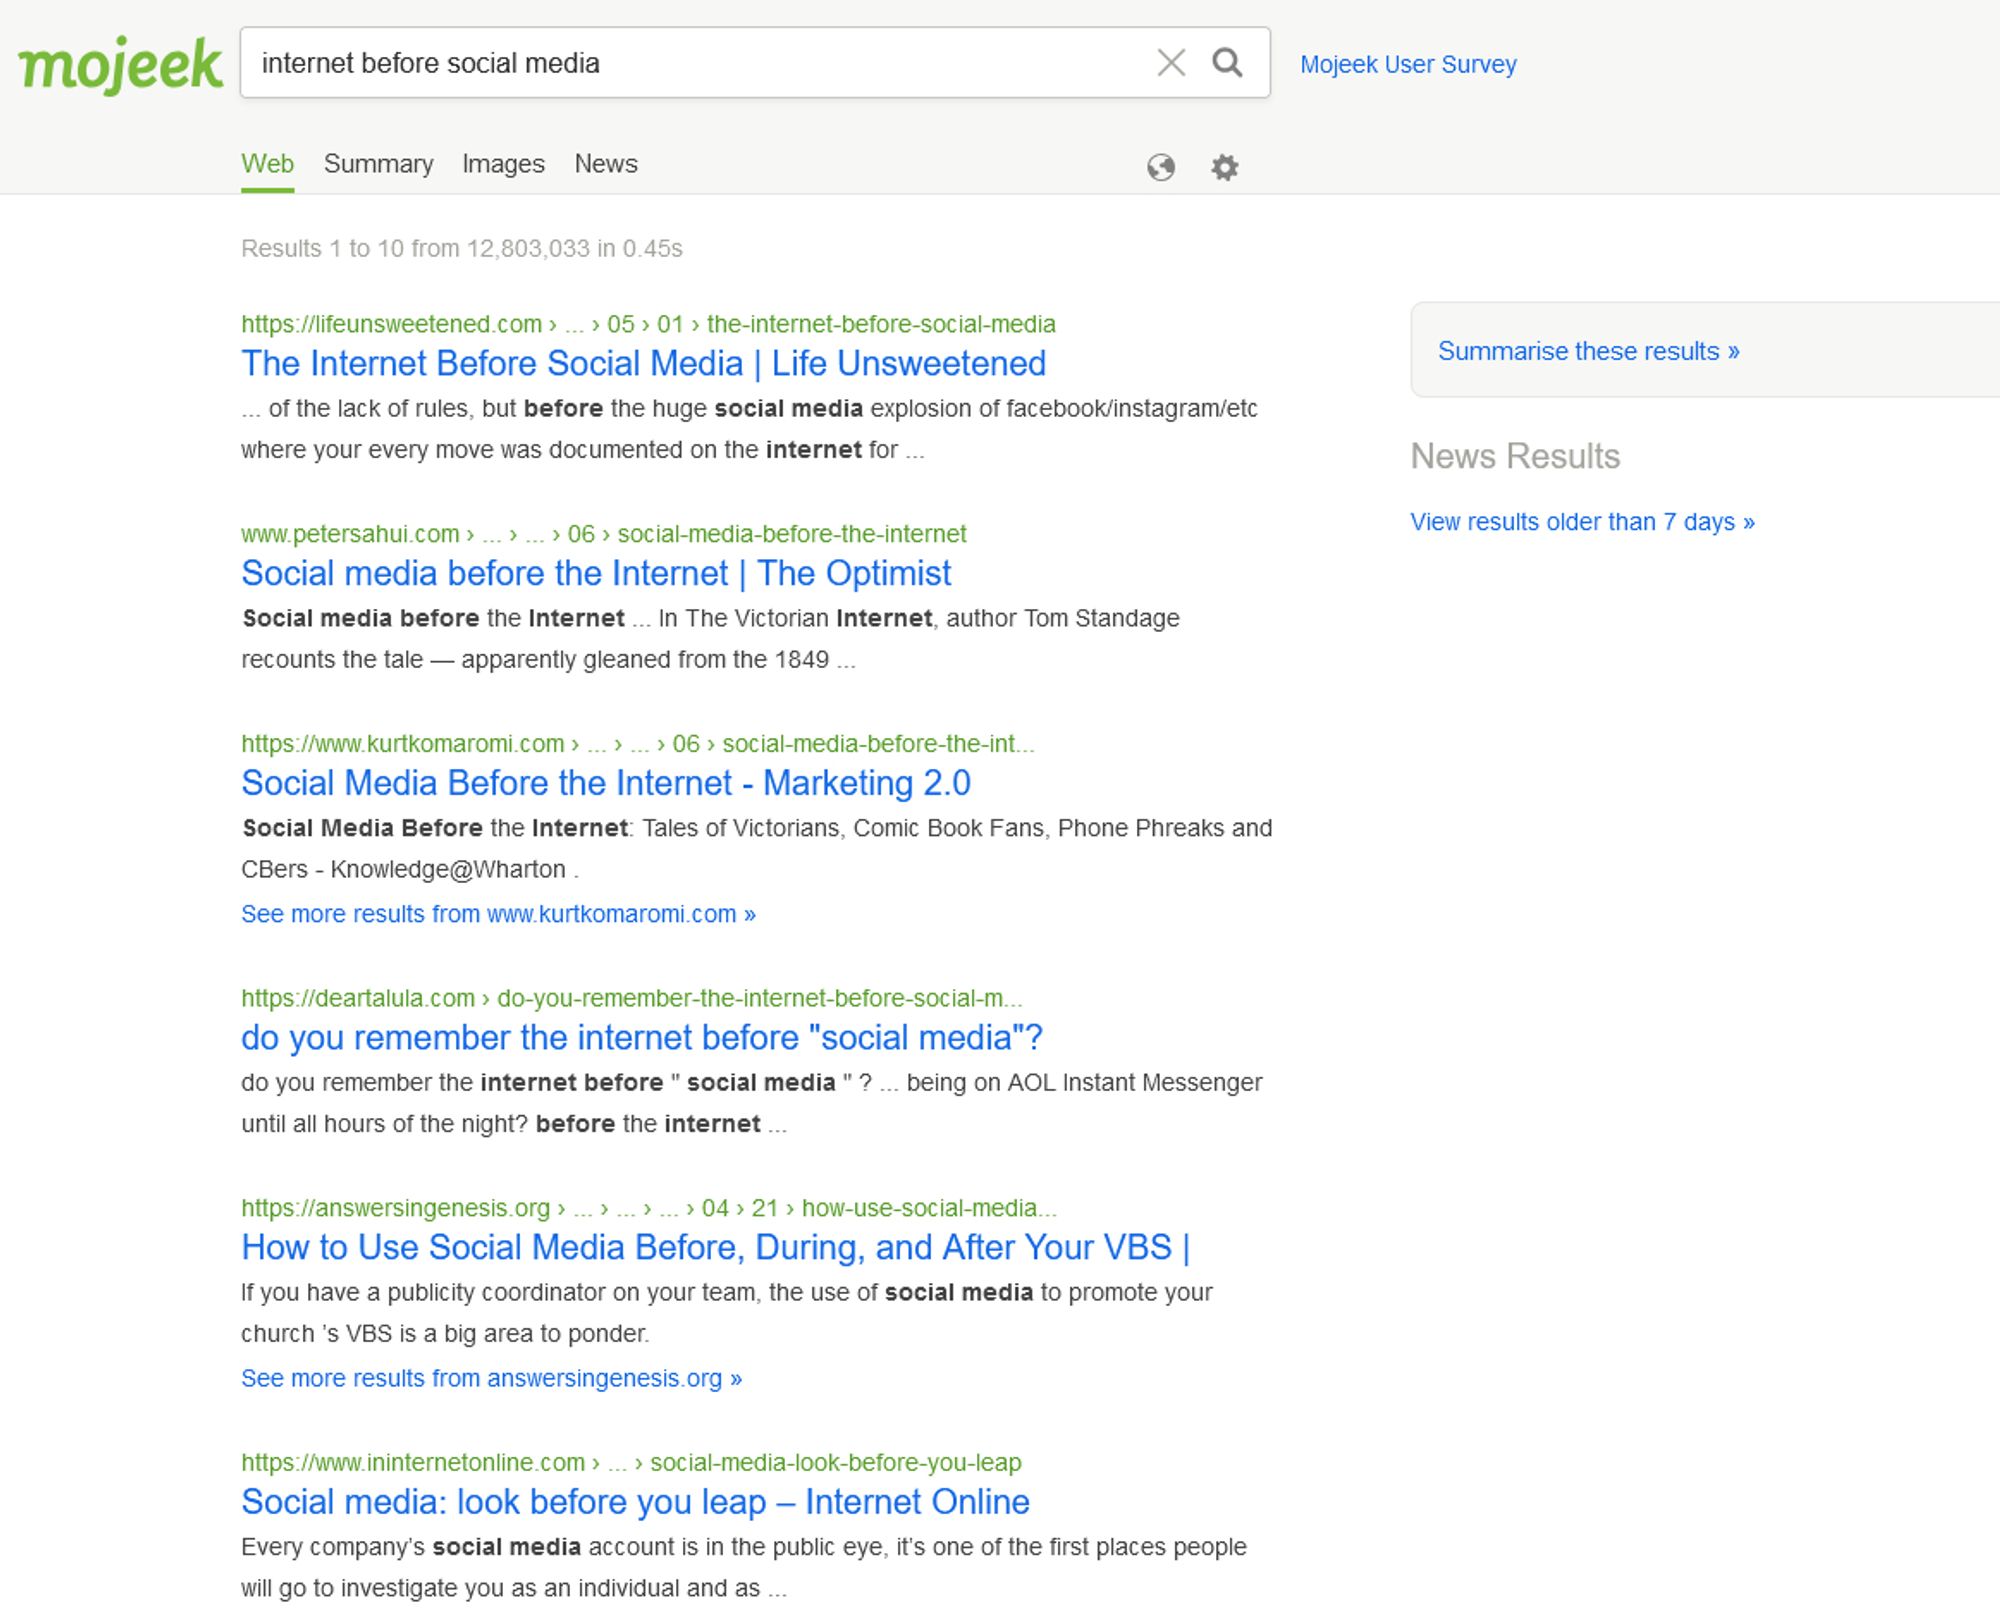Select the Web results tab

pos(267,163)
